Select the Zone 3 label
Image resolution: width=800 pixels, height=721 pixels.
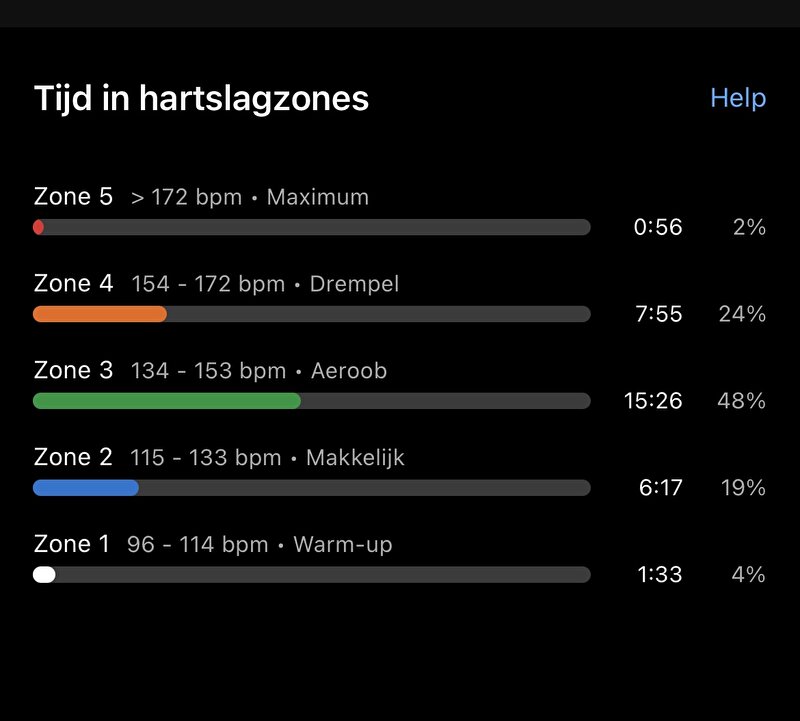pyautogui.click(x=73, y=370)
